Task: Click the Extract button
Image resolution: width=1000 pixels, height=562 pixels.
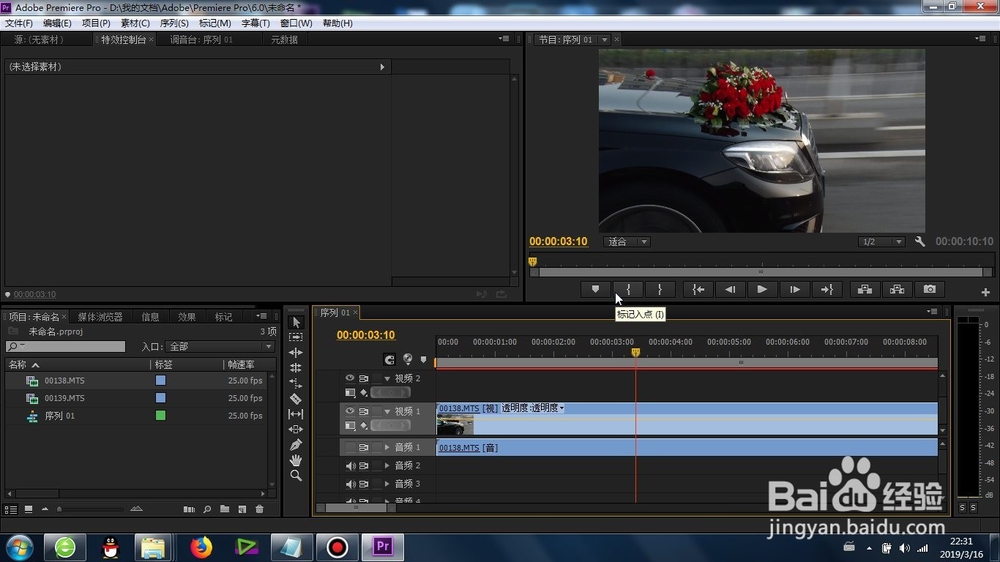Action: pyautogui.click(x=897, y=289)
